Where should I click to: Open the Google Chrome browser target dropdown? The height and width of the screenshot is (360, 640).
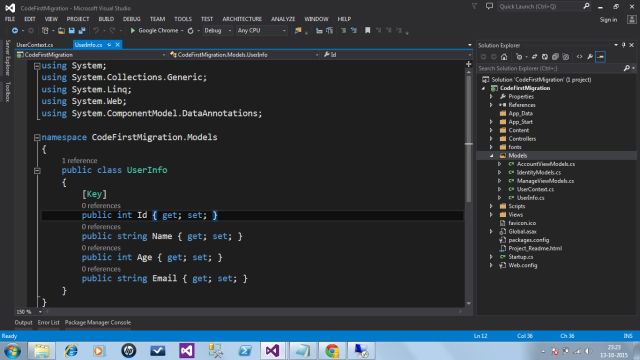(x=182, y=31)
